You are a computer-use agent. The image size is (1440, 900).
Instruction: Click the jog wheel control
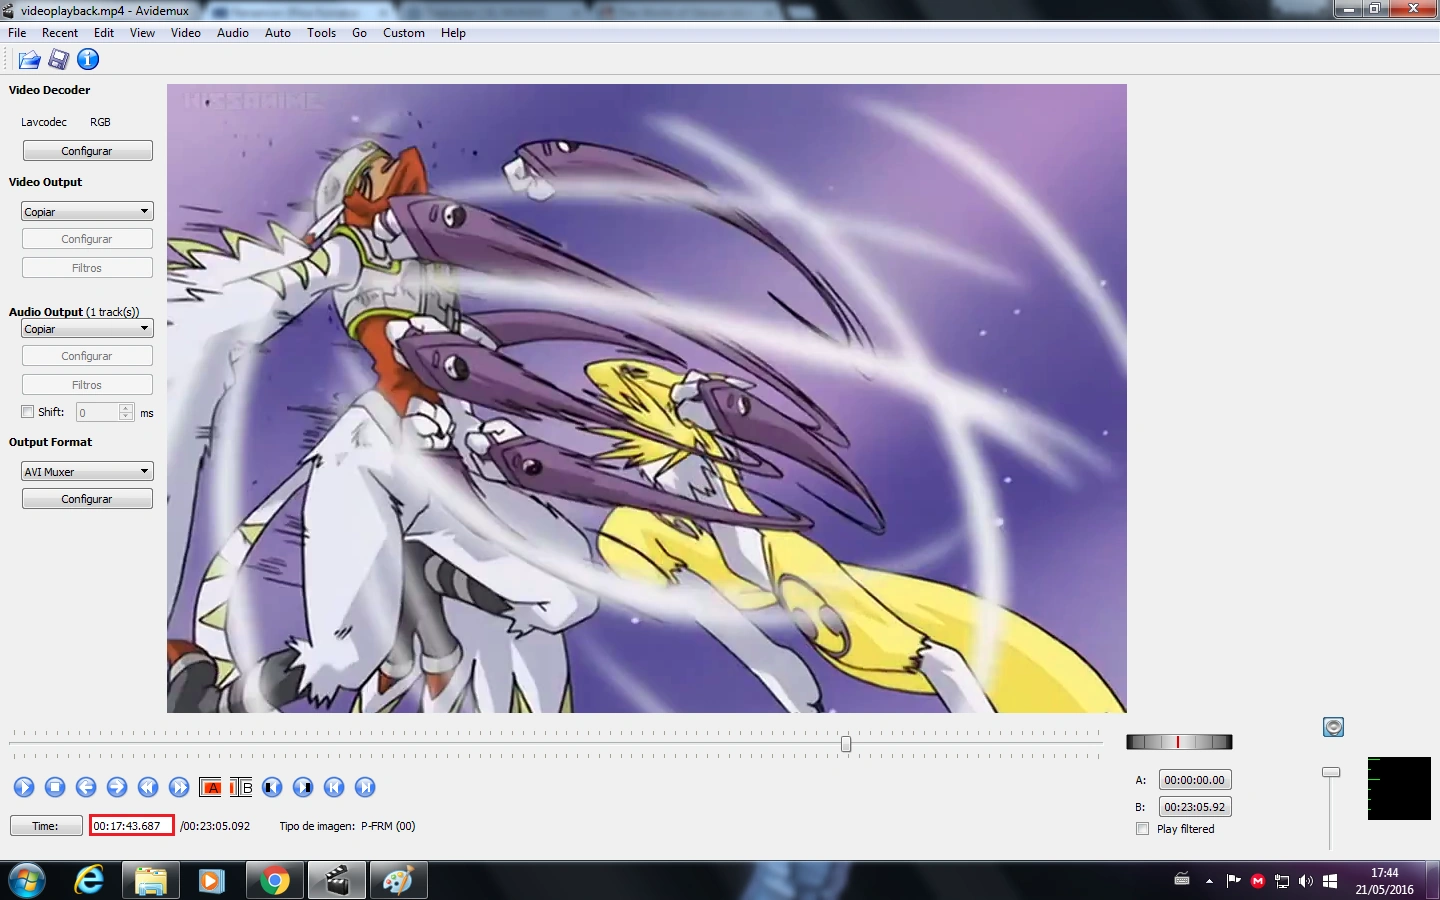[x=1179, y=742]
